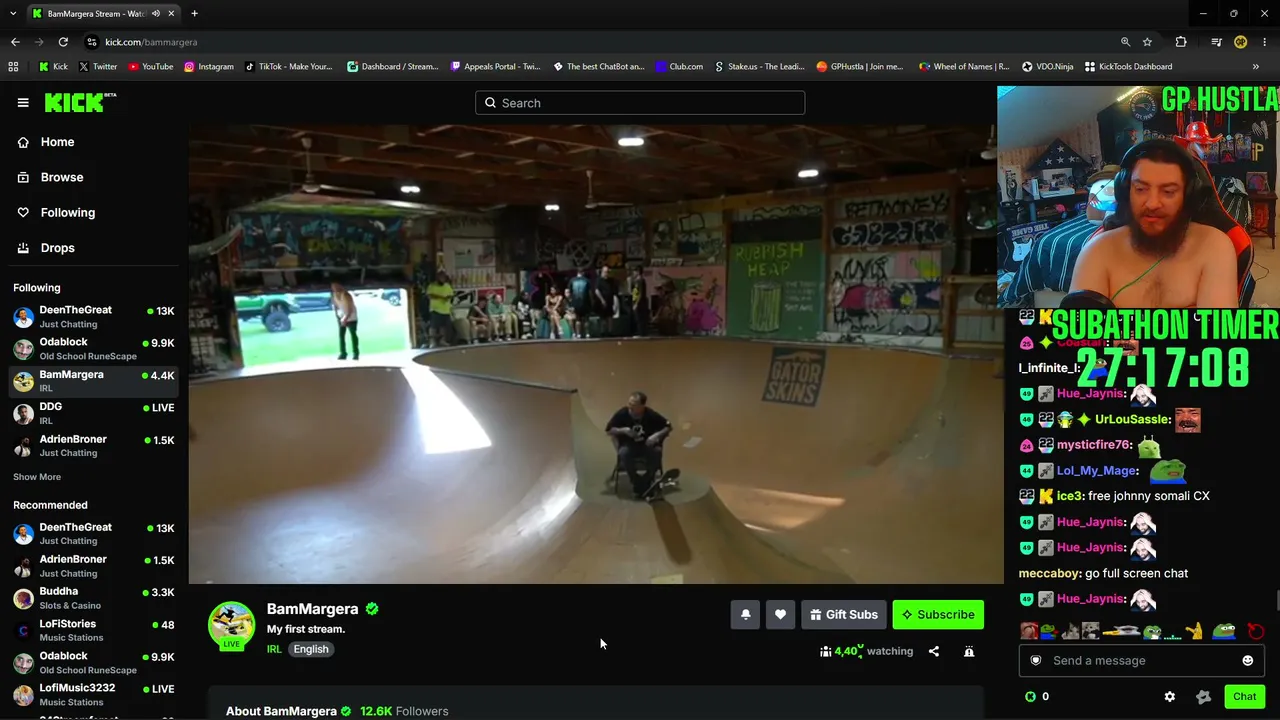This screenshot has width=1280, height=720.
Task: Click the badge icon beside chat settings
Action: [x=1203, y=697]
